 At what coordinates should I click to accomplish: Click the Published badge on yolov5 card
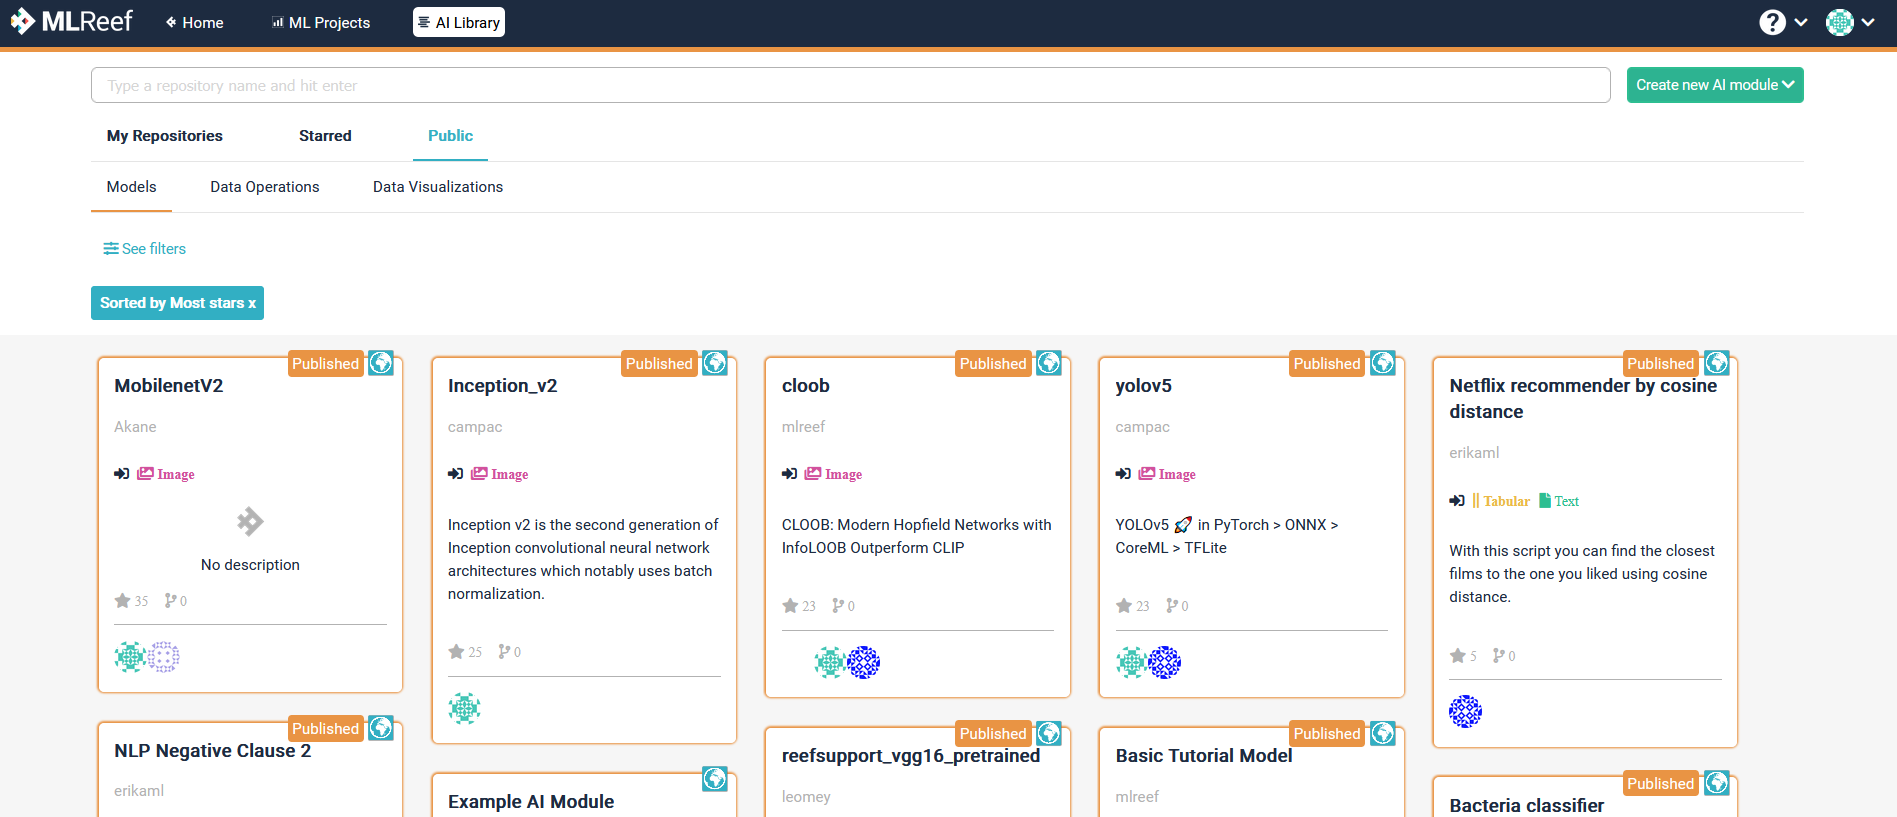[1327, 364]
